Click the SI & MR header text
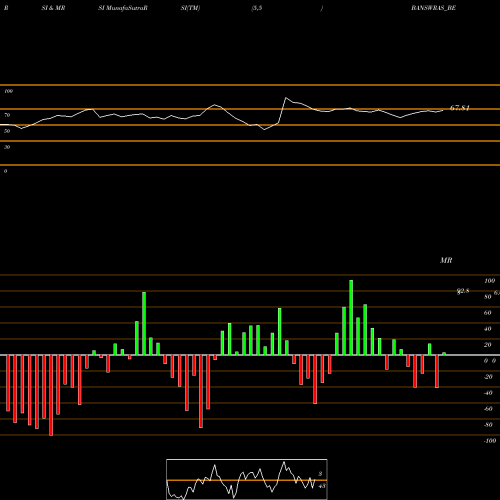500x500 pixels. 53,8
